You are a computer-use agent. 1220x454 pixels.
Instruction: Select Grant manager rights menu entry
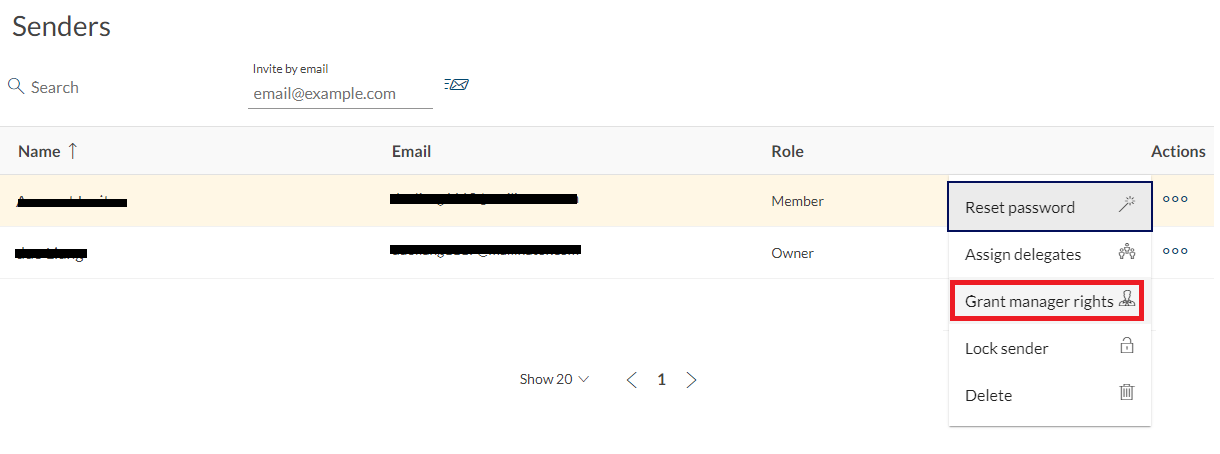click(1049, 301)
